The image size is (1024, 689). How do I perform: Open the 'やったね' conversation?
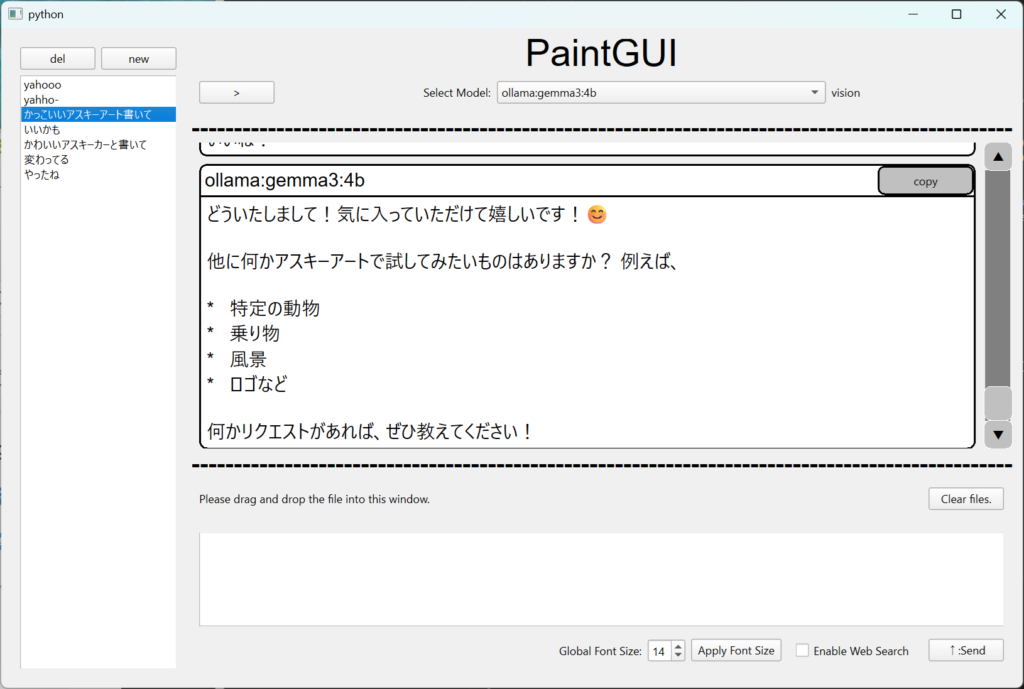(x=42, y=175)
